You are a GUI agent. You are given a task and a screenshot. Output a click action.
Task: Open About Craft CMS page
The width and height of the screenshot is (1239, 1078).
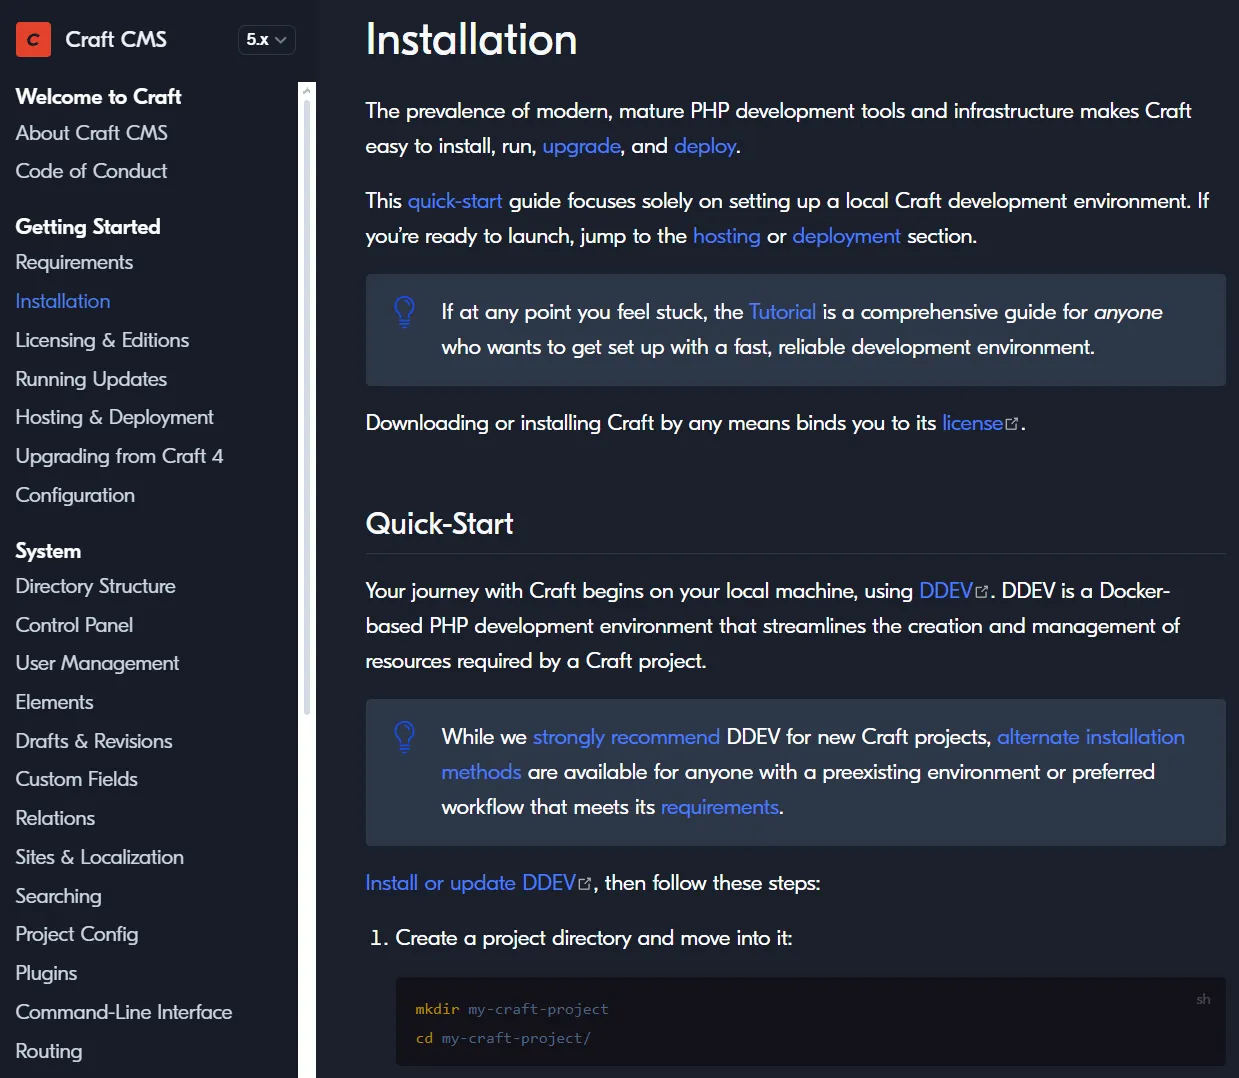click(x=92, y=133)
